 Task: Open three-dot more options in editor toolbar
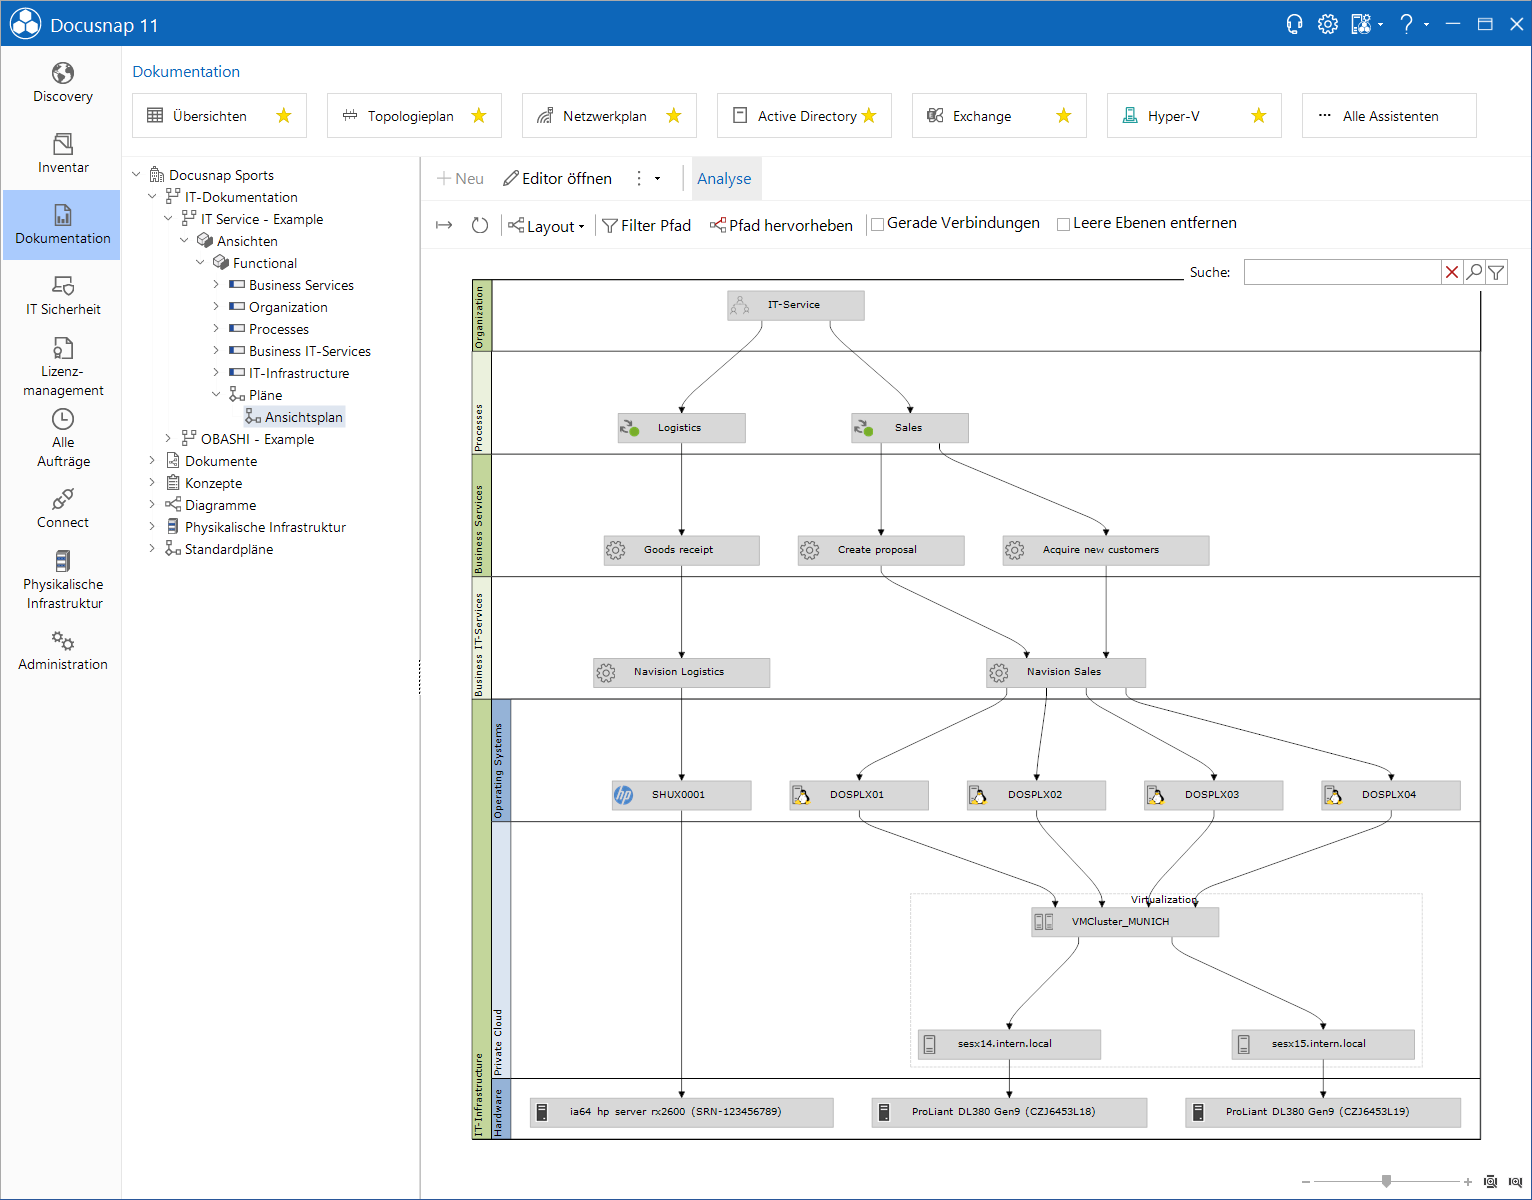click(639, 178)
